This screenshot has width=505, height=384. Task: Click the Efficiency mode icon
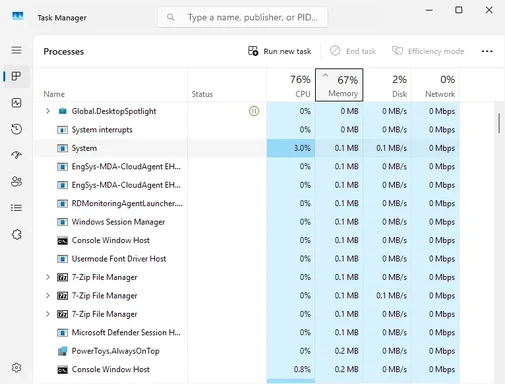pyautogui.click(x=397, y=51)
